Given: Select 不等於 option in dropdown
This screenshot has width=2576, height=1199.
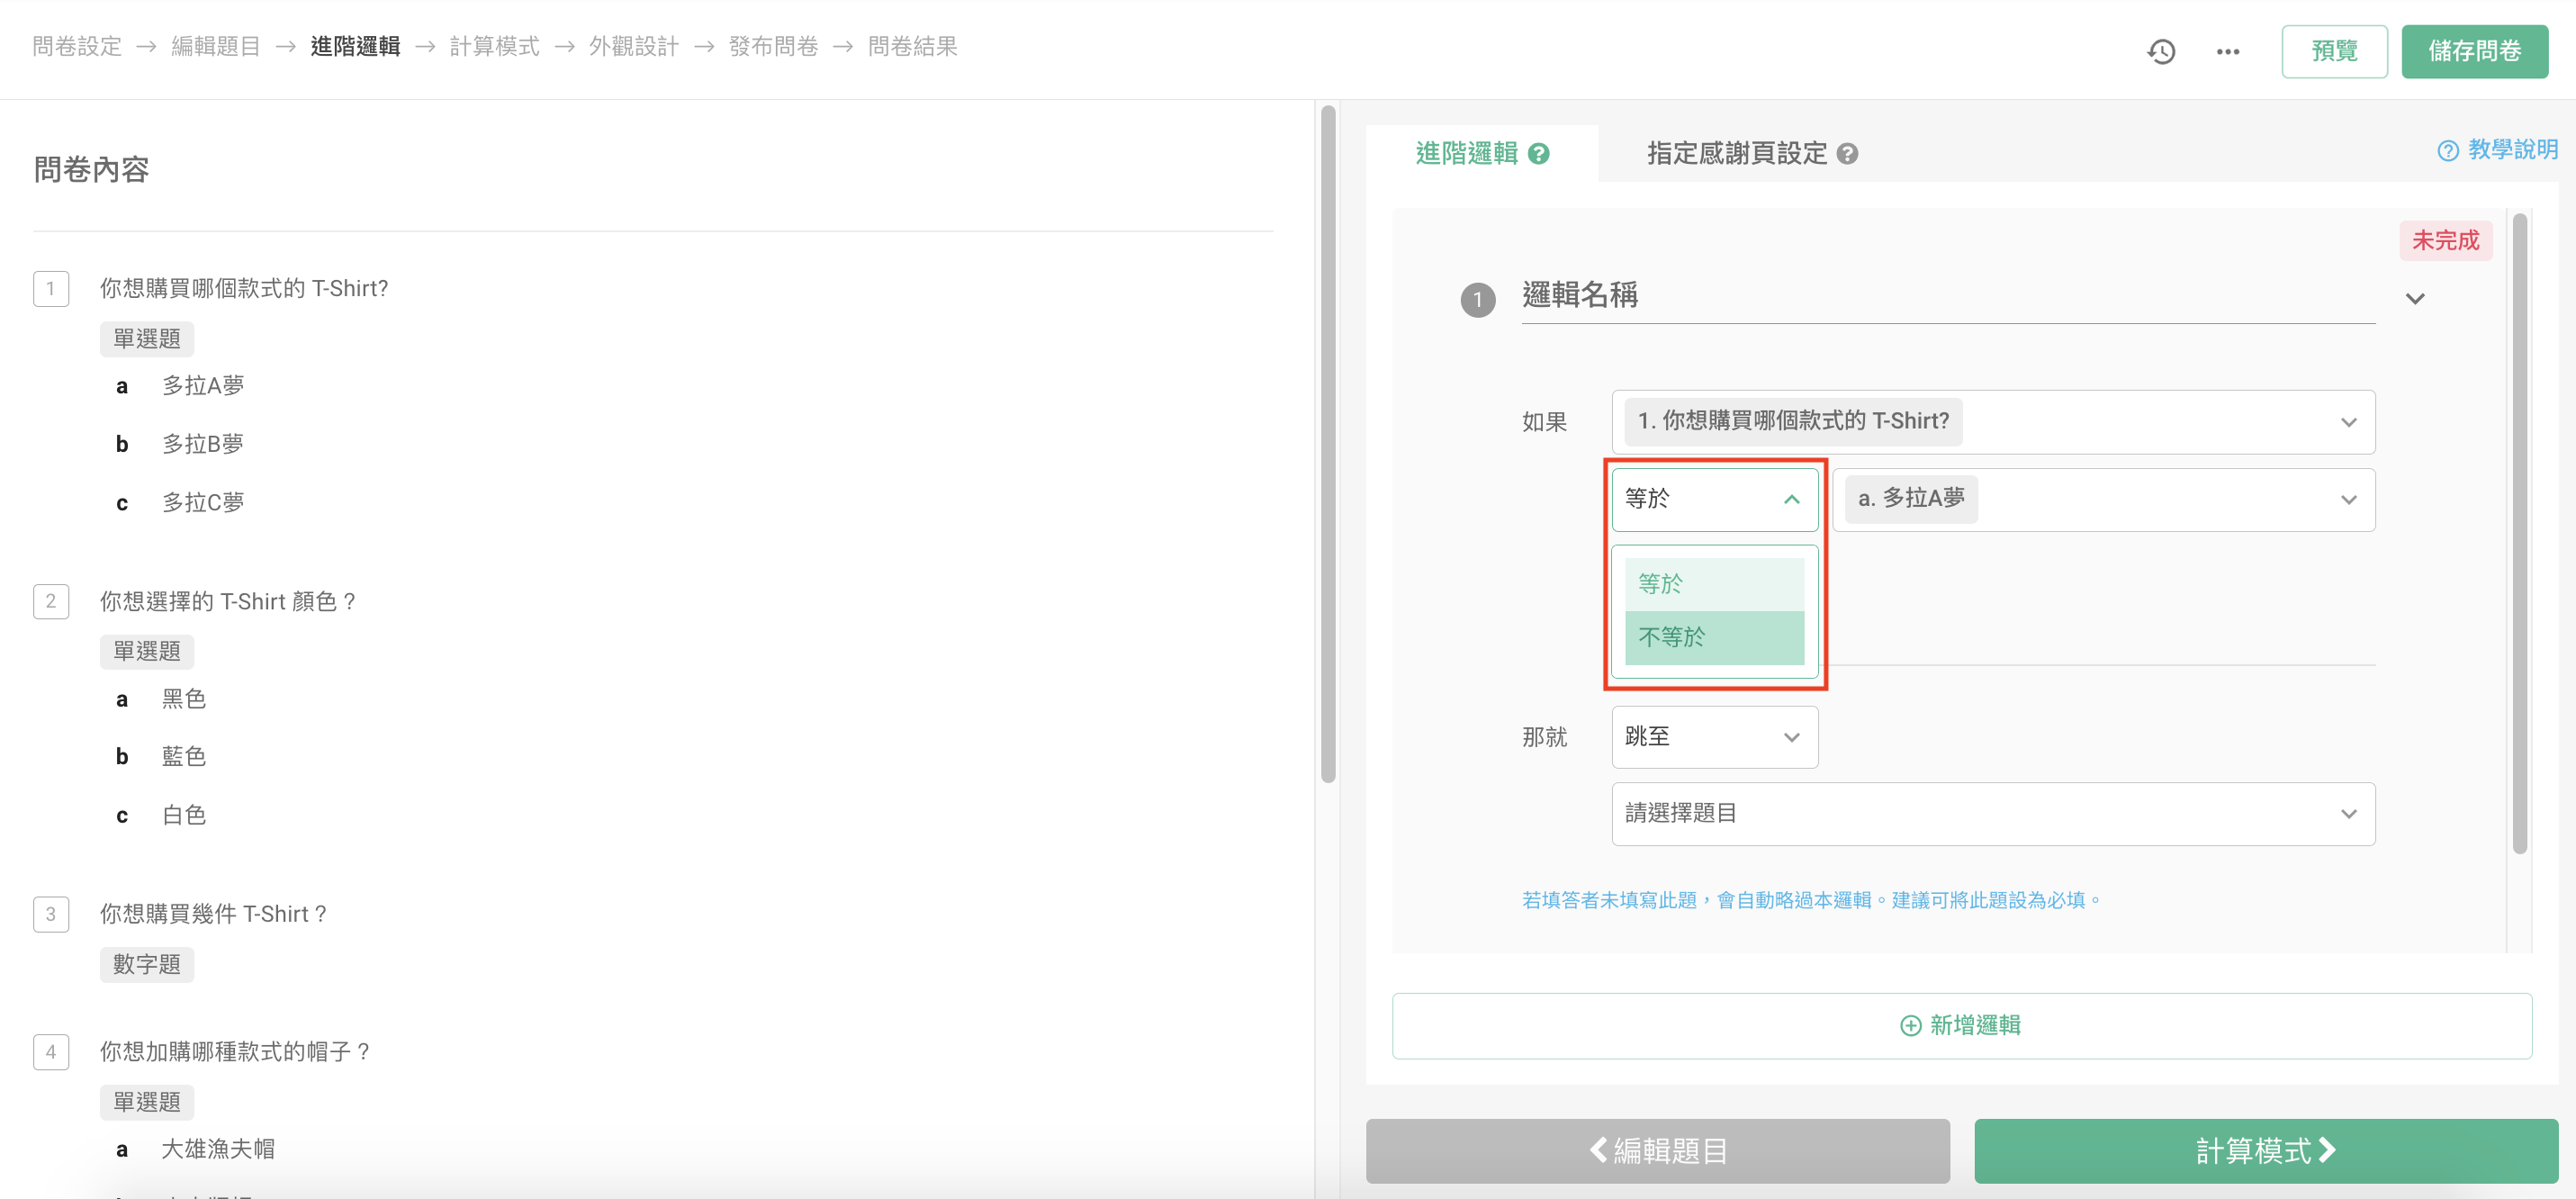Looking at the screenshot, I should (x=1714, y=637).
